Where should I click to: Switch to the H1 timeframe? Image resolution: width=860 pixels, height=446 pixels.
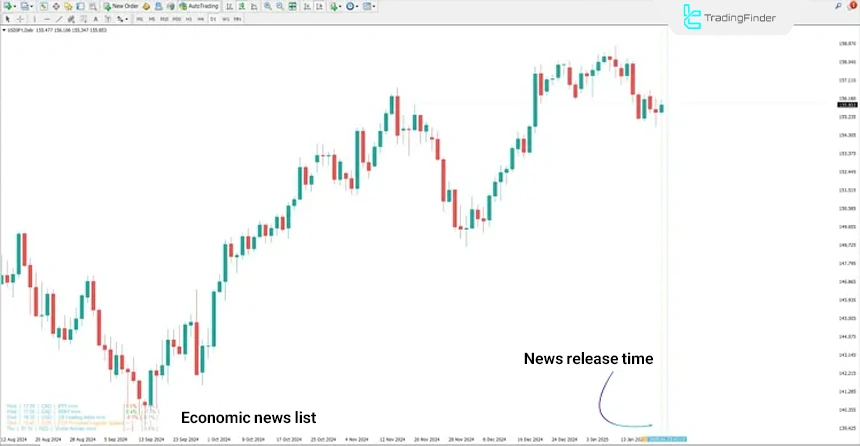click(x=189, y=19)
